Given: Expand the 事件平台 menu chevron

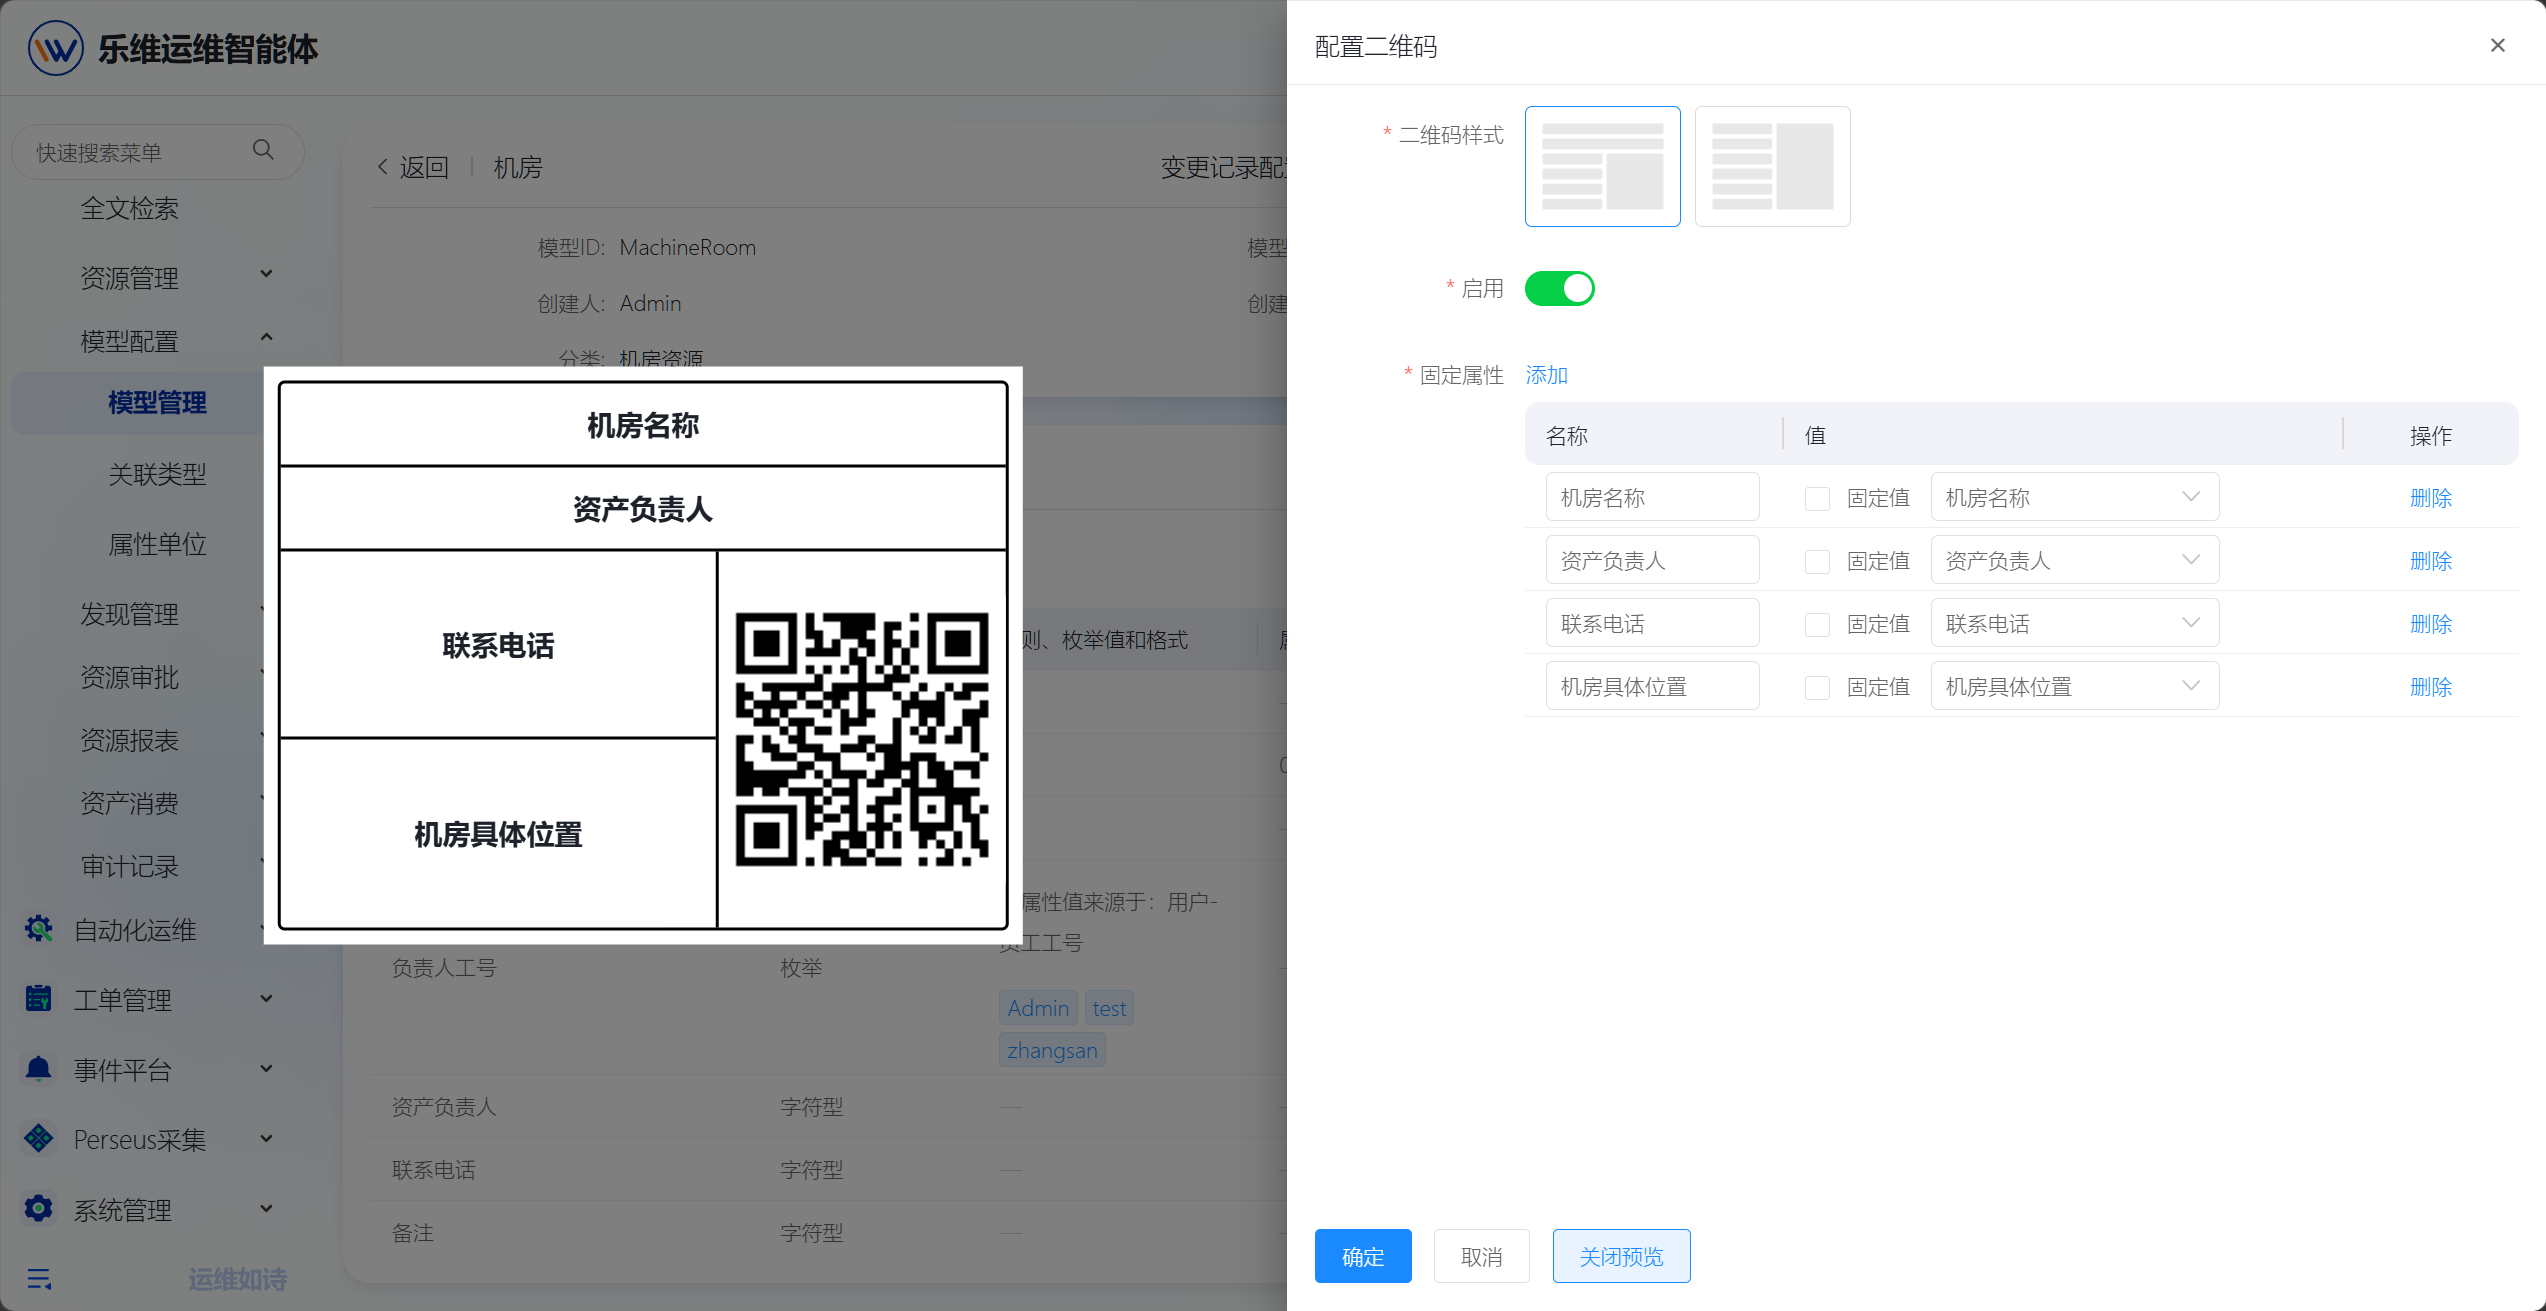Looking at the screenshot, I should (x=266, y=1068).
